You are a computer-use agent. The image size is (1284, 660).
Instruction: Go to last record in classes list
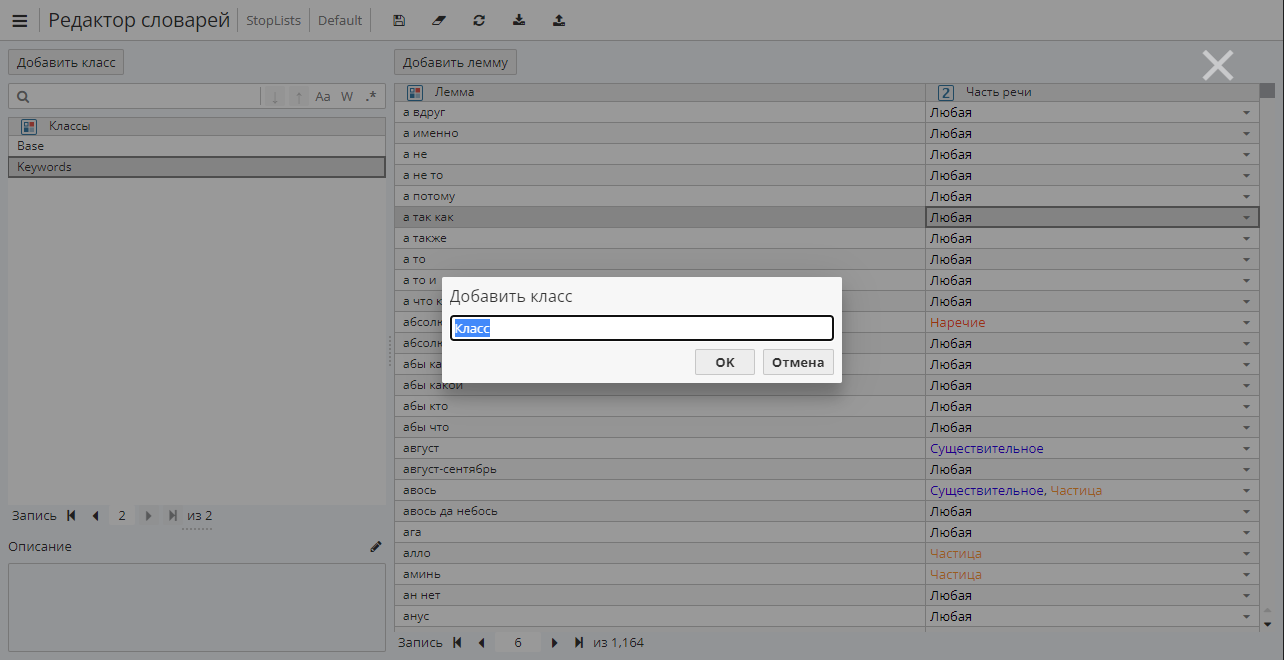[173, 516]
